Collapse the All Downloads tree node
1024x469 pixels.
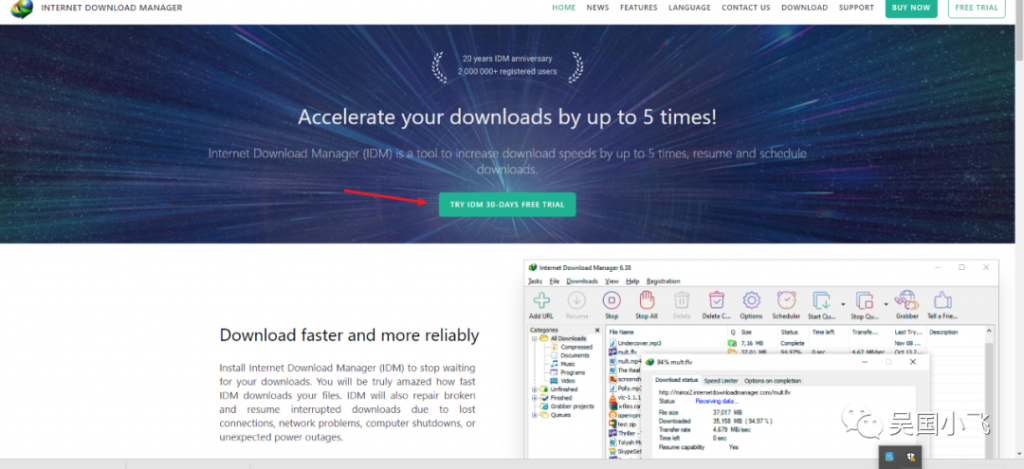coord(535,338)
